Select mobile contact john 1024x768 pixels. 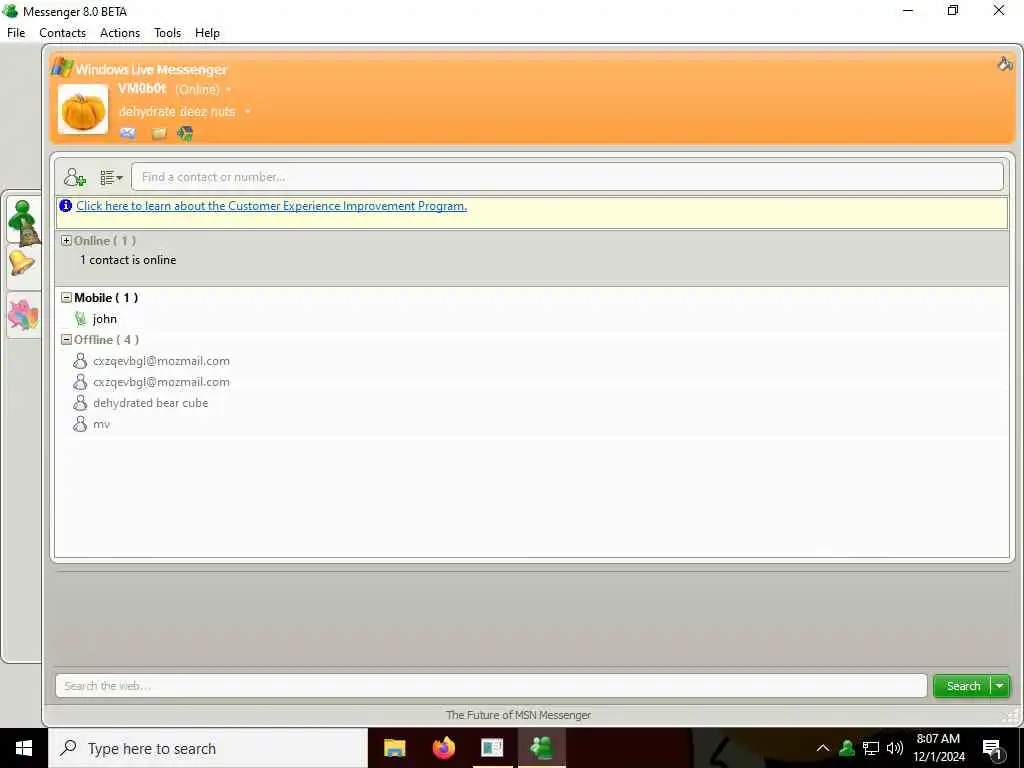(x=104, y=319)
